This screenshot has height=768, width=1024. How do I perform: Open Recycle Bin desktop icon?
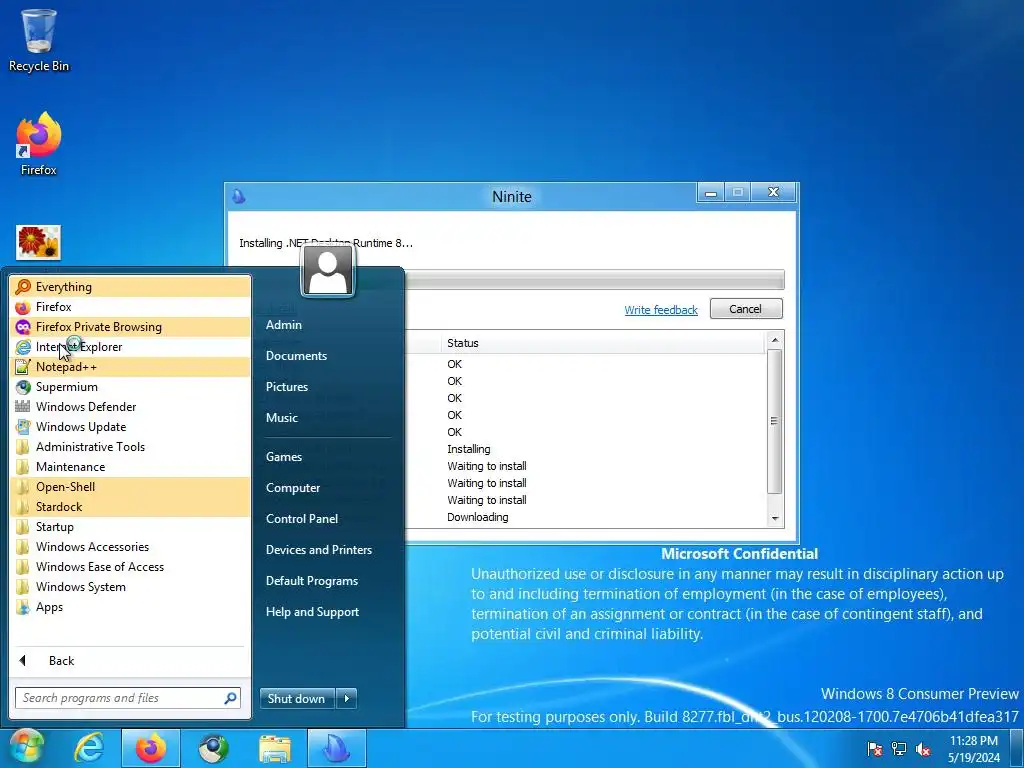point(39,40)
